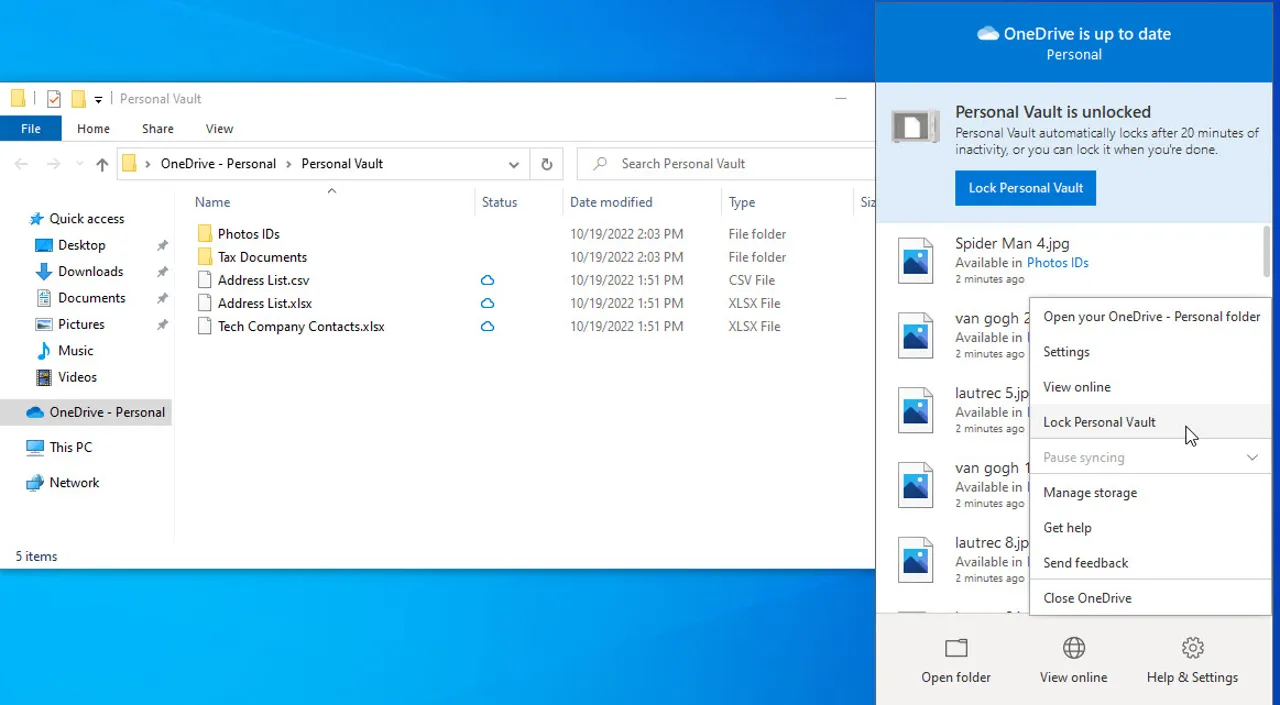Image resolution: width=1280 pixels, height=705 pixels.
Task: Click the Up arrow navigation icon
Action: click(x=102, y=164)
